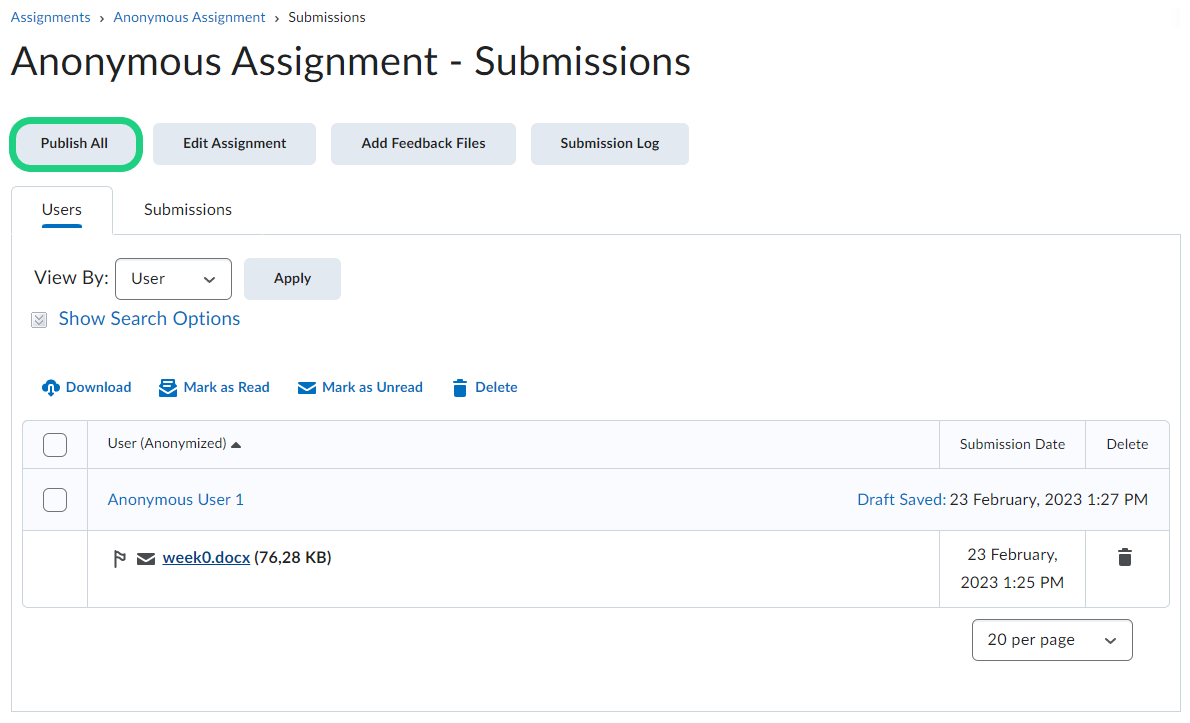Click the flag icon beside week0.docx
Screen dimensions: 1190x723
click(119, 559)
